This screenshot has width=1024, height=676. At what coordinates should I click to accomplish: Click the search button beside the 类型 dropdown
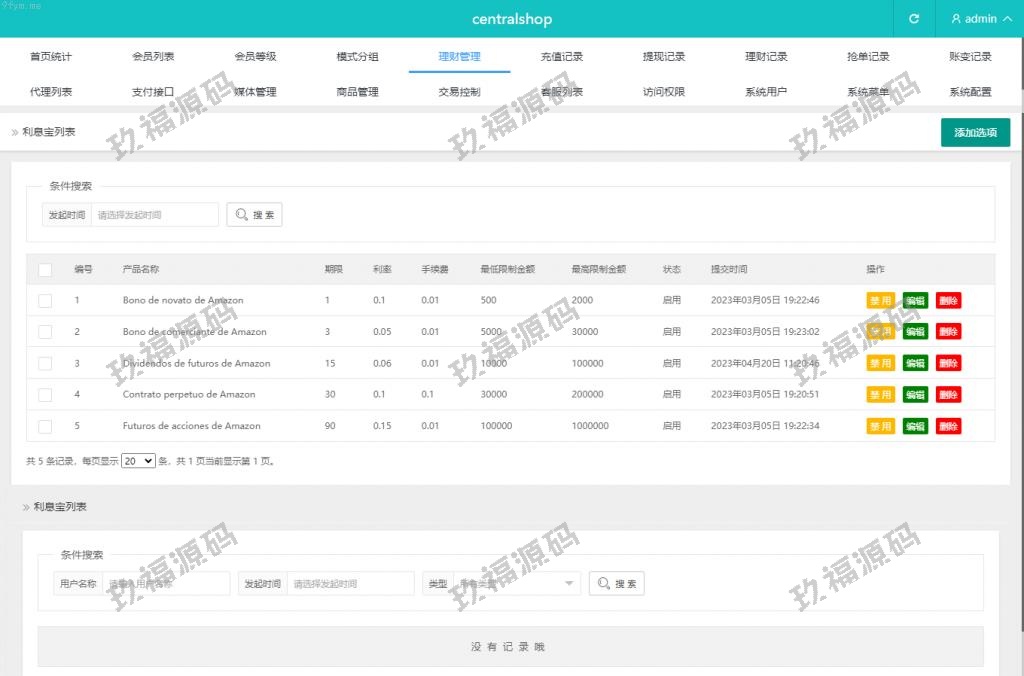tap(616, 584)
